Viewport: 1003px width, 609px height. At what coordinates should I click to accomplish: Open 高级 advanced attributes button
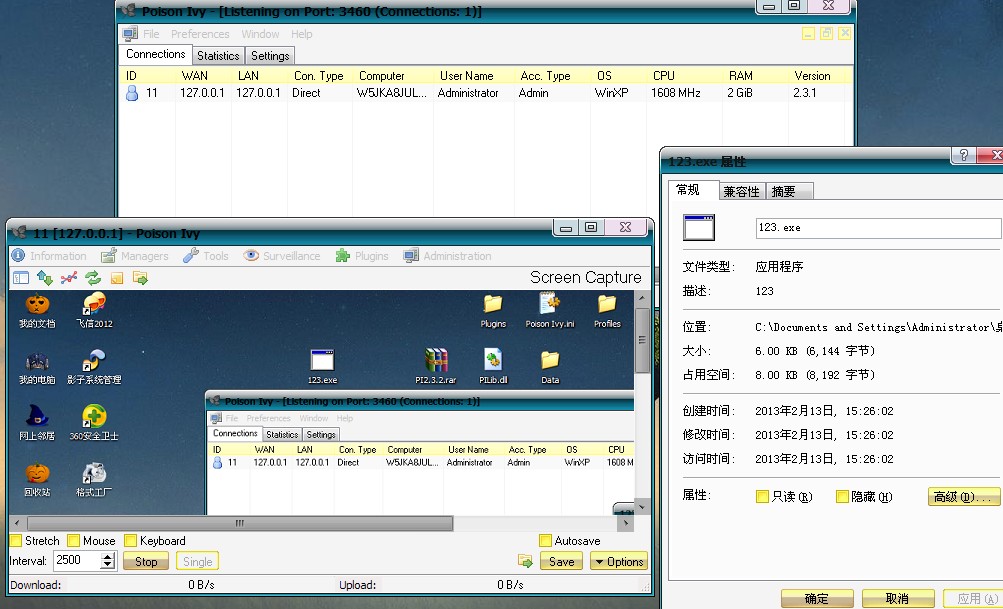[963, 496]
